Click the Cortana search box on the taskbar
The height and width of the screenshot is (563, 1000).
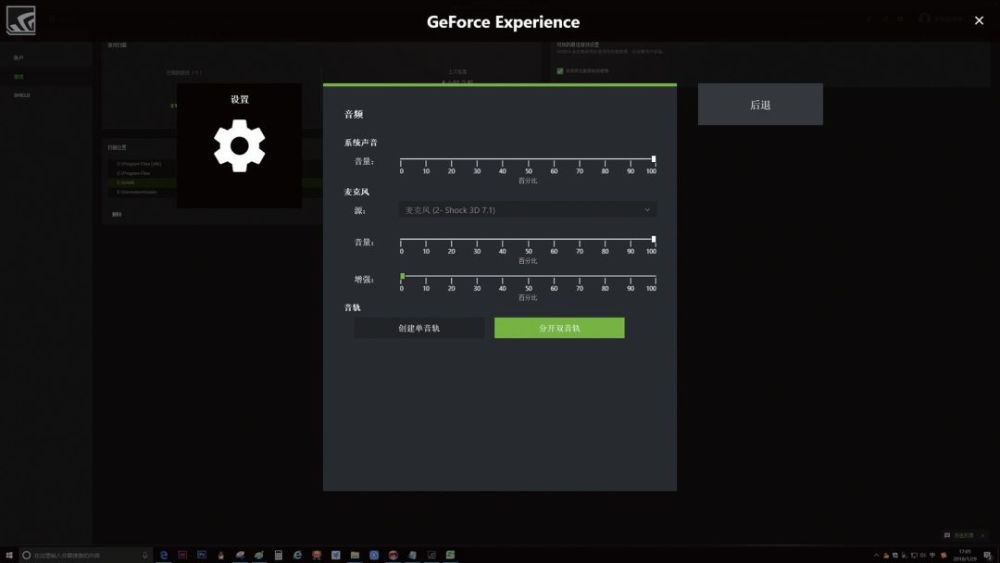[x=86, y=555]
